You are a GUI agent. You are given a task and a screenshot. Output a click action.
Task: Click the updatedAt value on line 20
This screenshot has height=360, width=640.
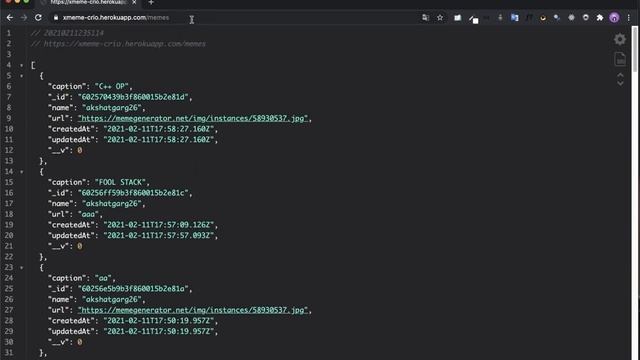pos(159,236)
